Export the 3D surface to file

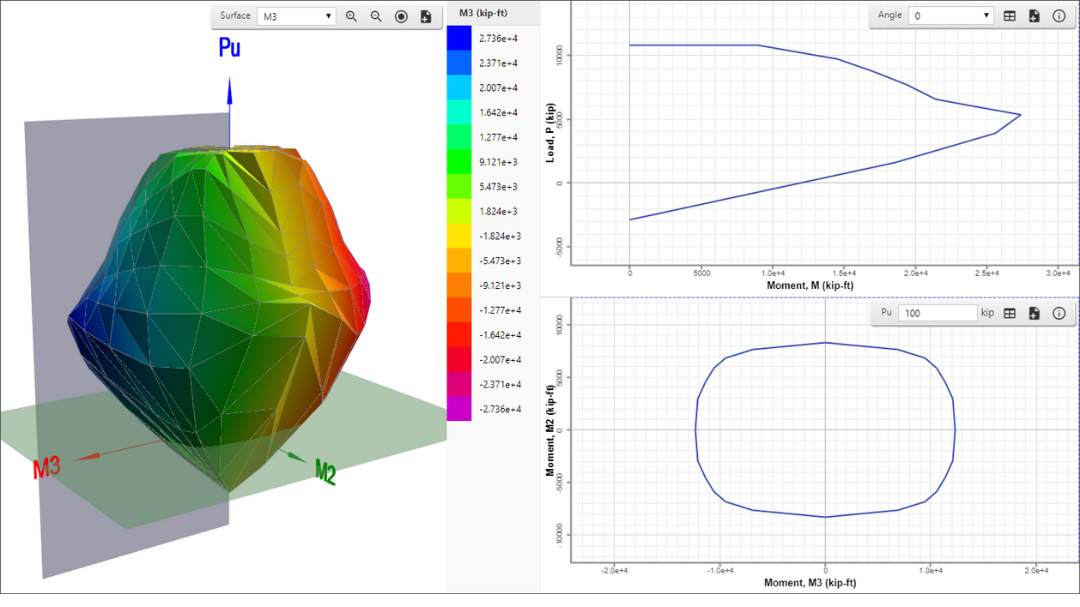point(426,16)
